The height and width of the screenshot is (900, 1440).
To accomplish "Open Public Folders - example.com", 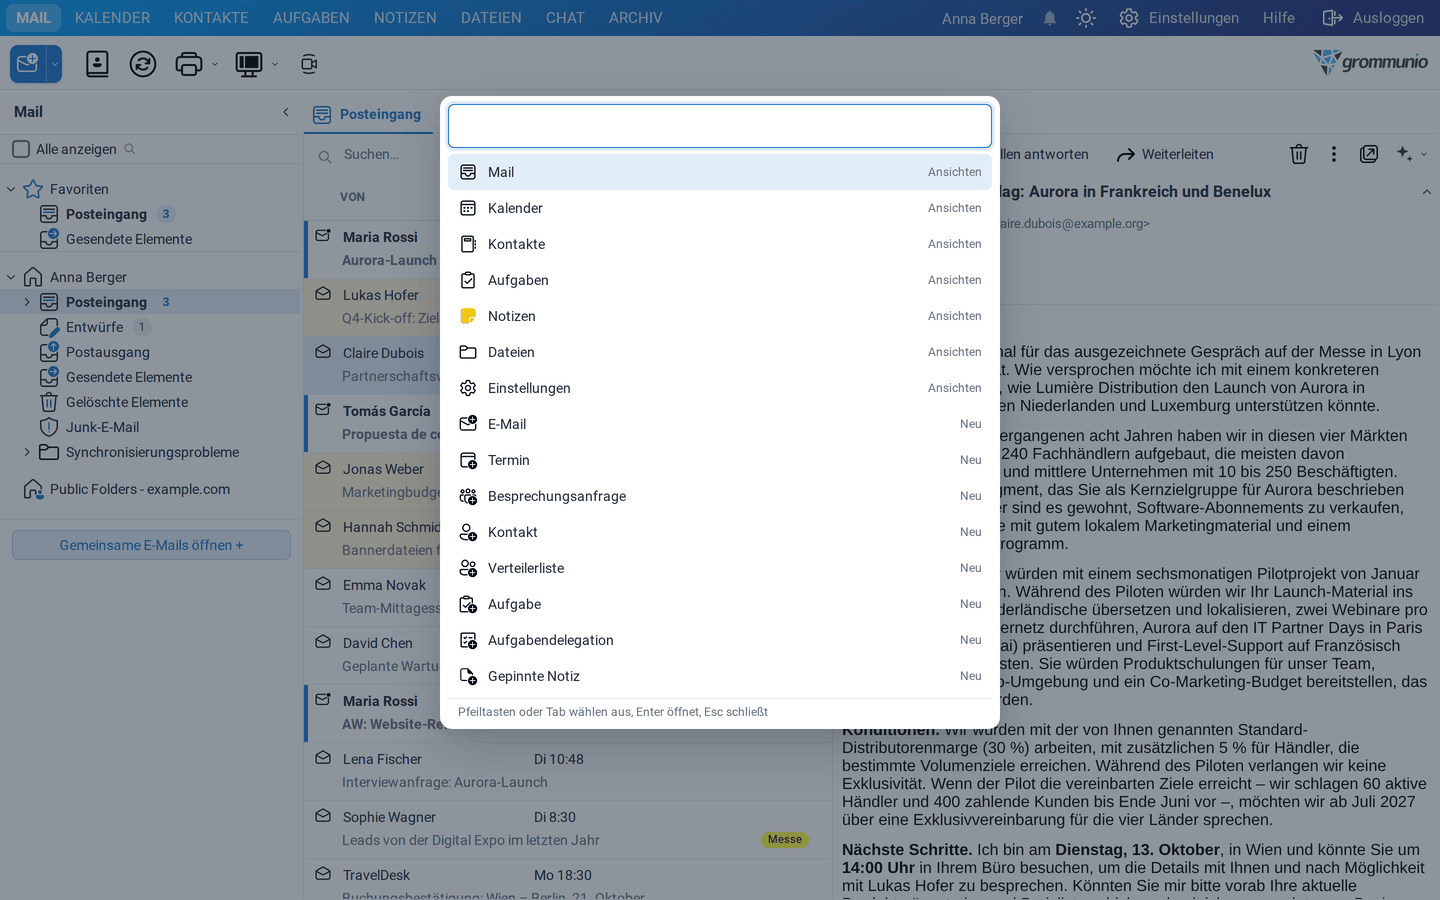I will (x=139, y=489).
